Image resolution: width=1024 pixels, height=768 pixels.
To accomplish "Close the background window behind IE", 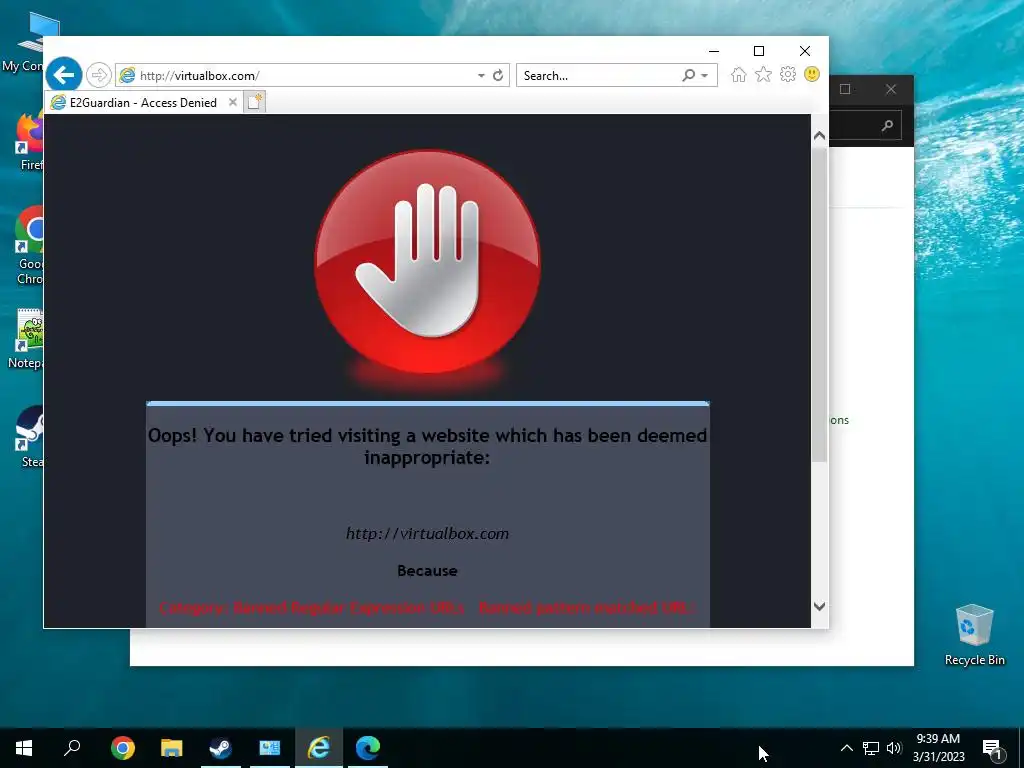I will click(891, 89).
